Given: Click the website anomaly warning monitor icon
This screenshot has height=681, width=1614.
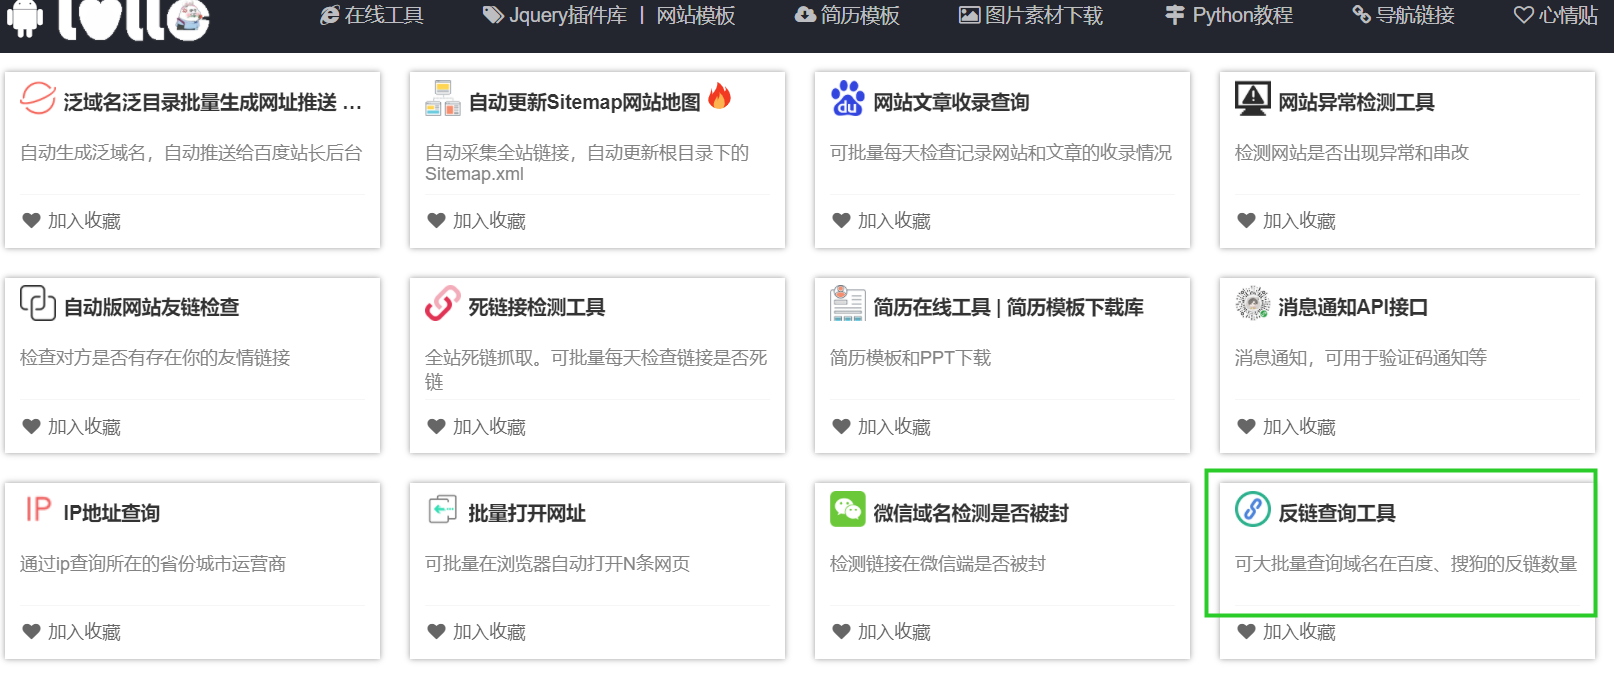Looking at the screenshot, I should pyautogui.click(x=1252, y=99).
